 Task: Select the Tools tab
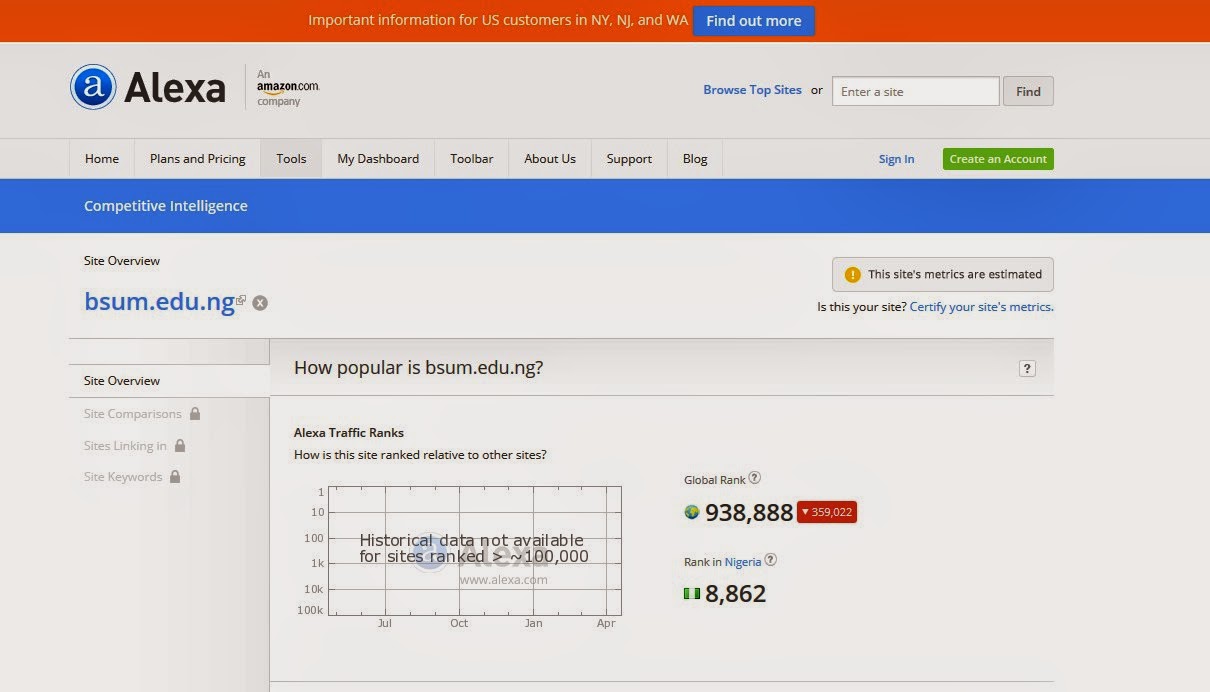(x=291, y=158)
